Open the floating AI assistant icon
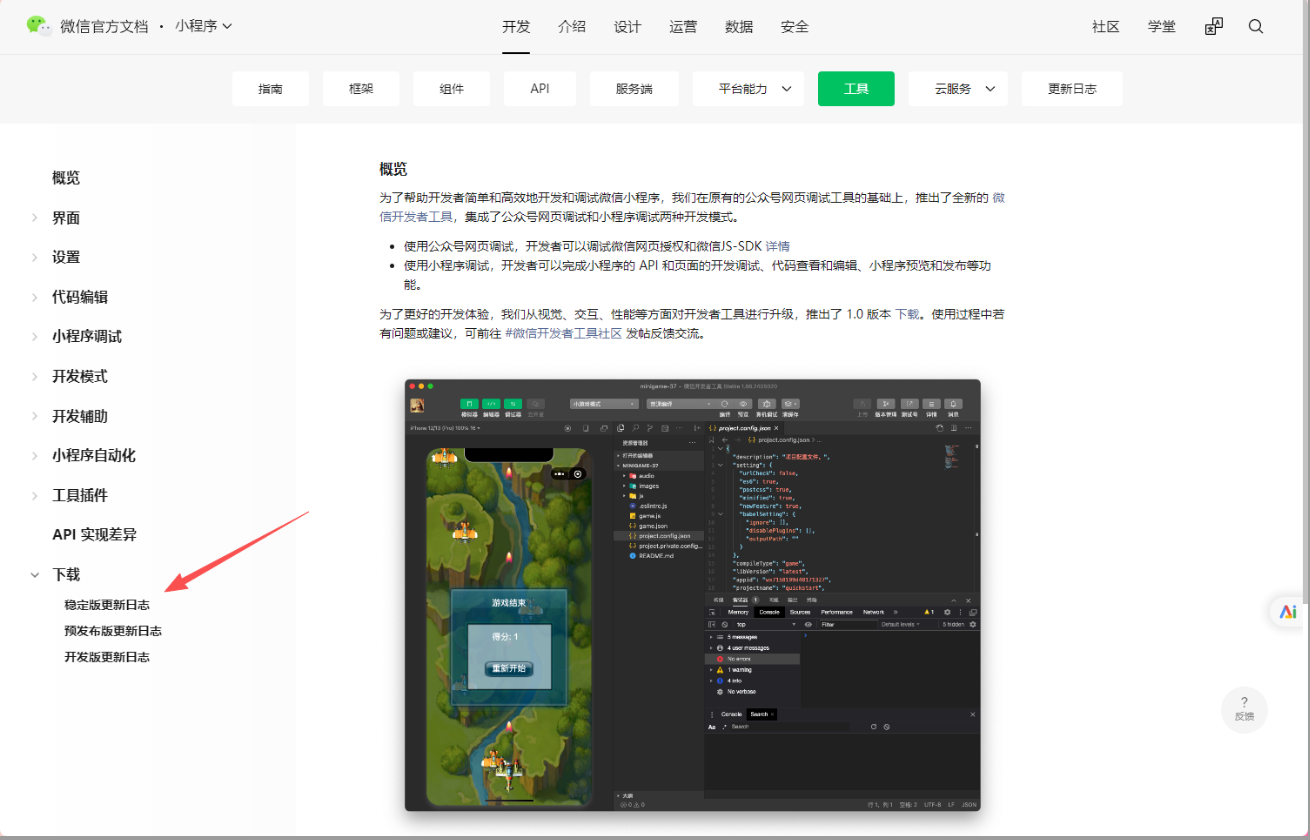The width and height of the screenshot is (1310, 840). click(x=1287, y=612)
